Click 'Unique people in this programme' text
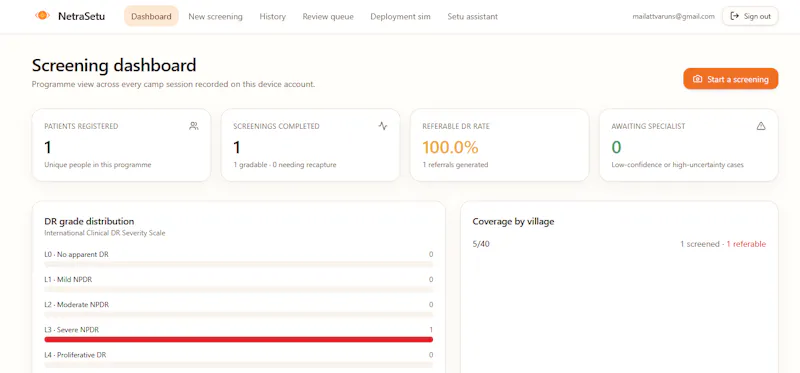The image size is (800, 373). [98, 165]
